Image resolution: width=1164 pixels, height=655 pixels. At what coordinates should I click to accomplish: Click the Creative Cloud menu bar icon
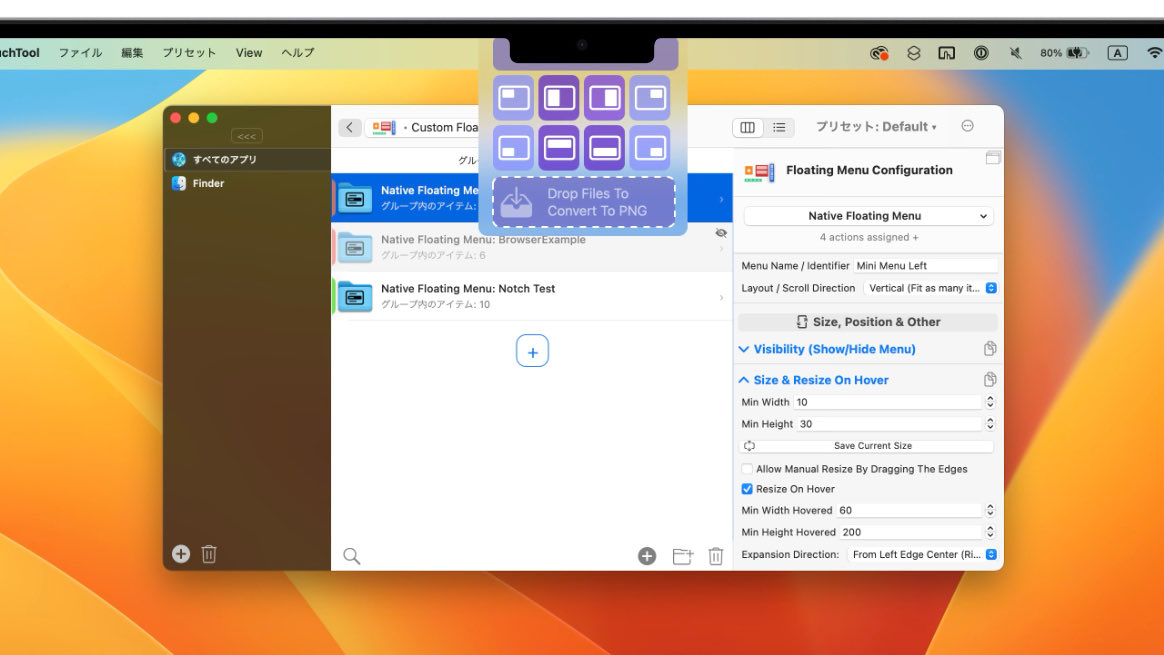point(879,53)
